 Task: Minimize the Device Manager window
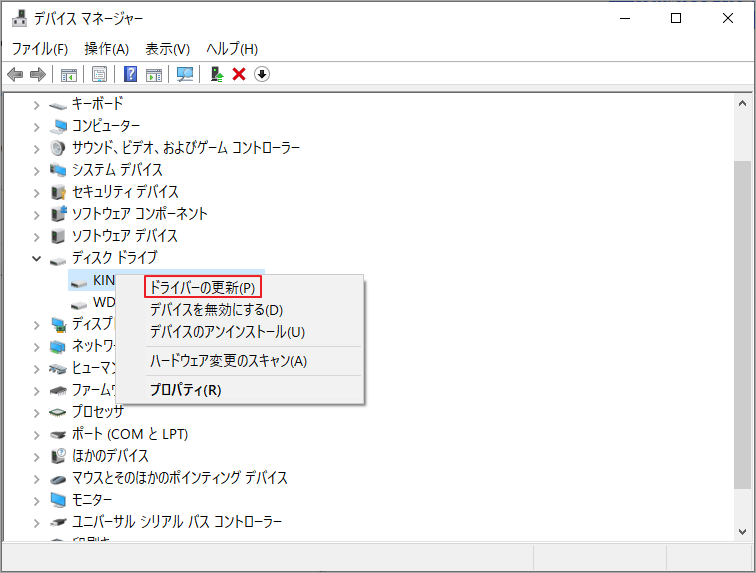625,18
